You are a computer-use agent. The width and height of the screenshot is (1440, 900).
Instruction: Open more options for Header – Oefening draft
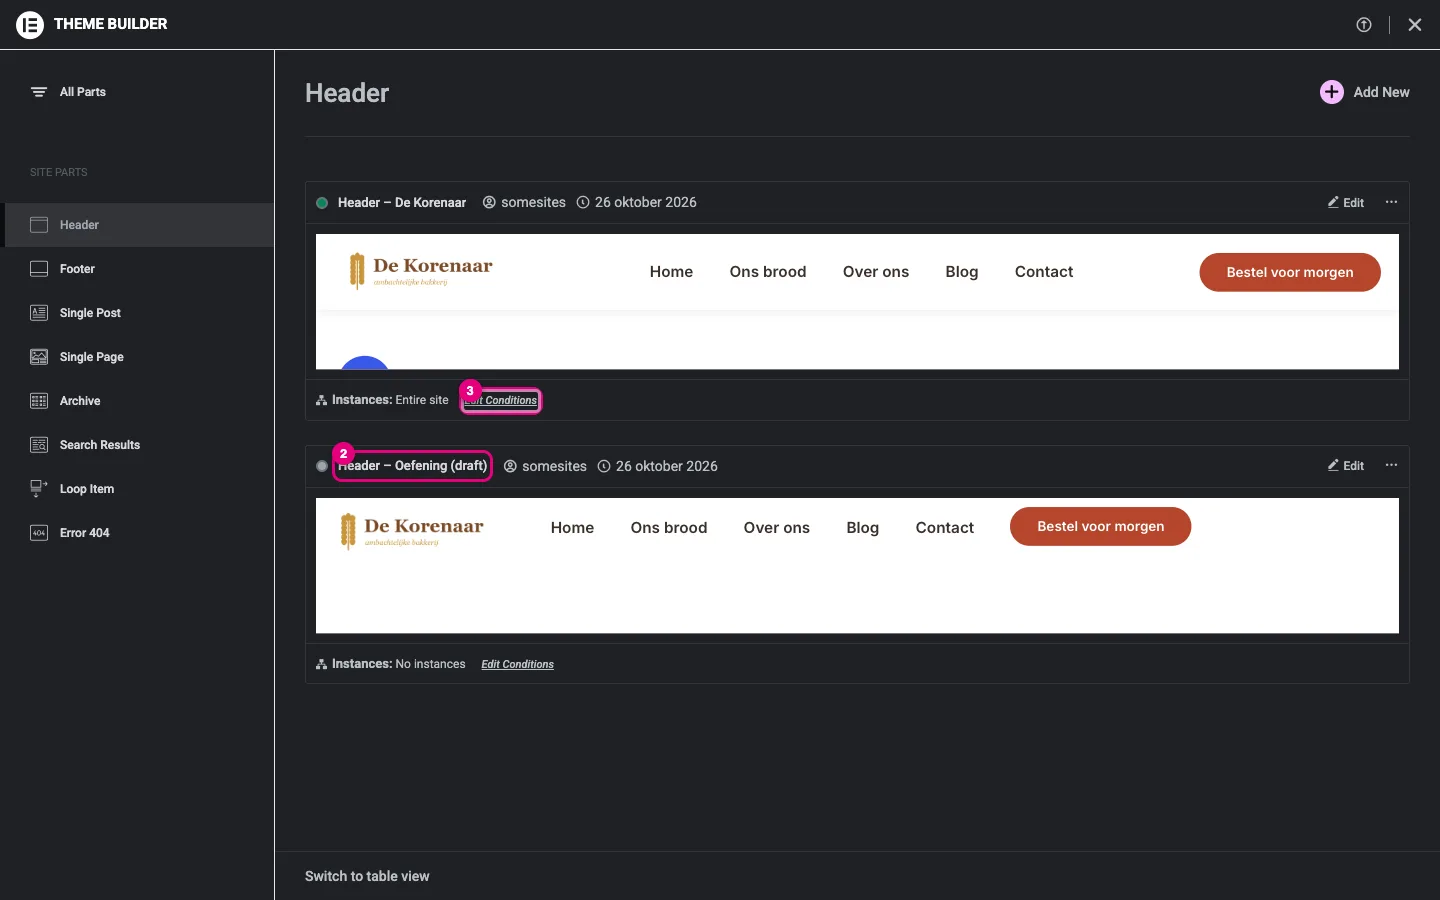click(1391, 466)
